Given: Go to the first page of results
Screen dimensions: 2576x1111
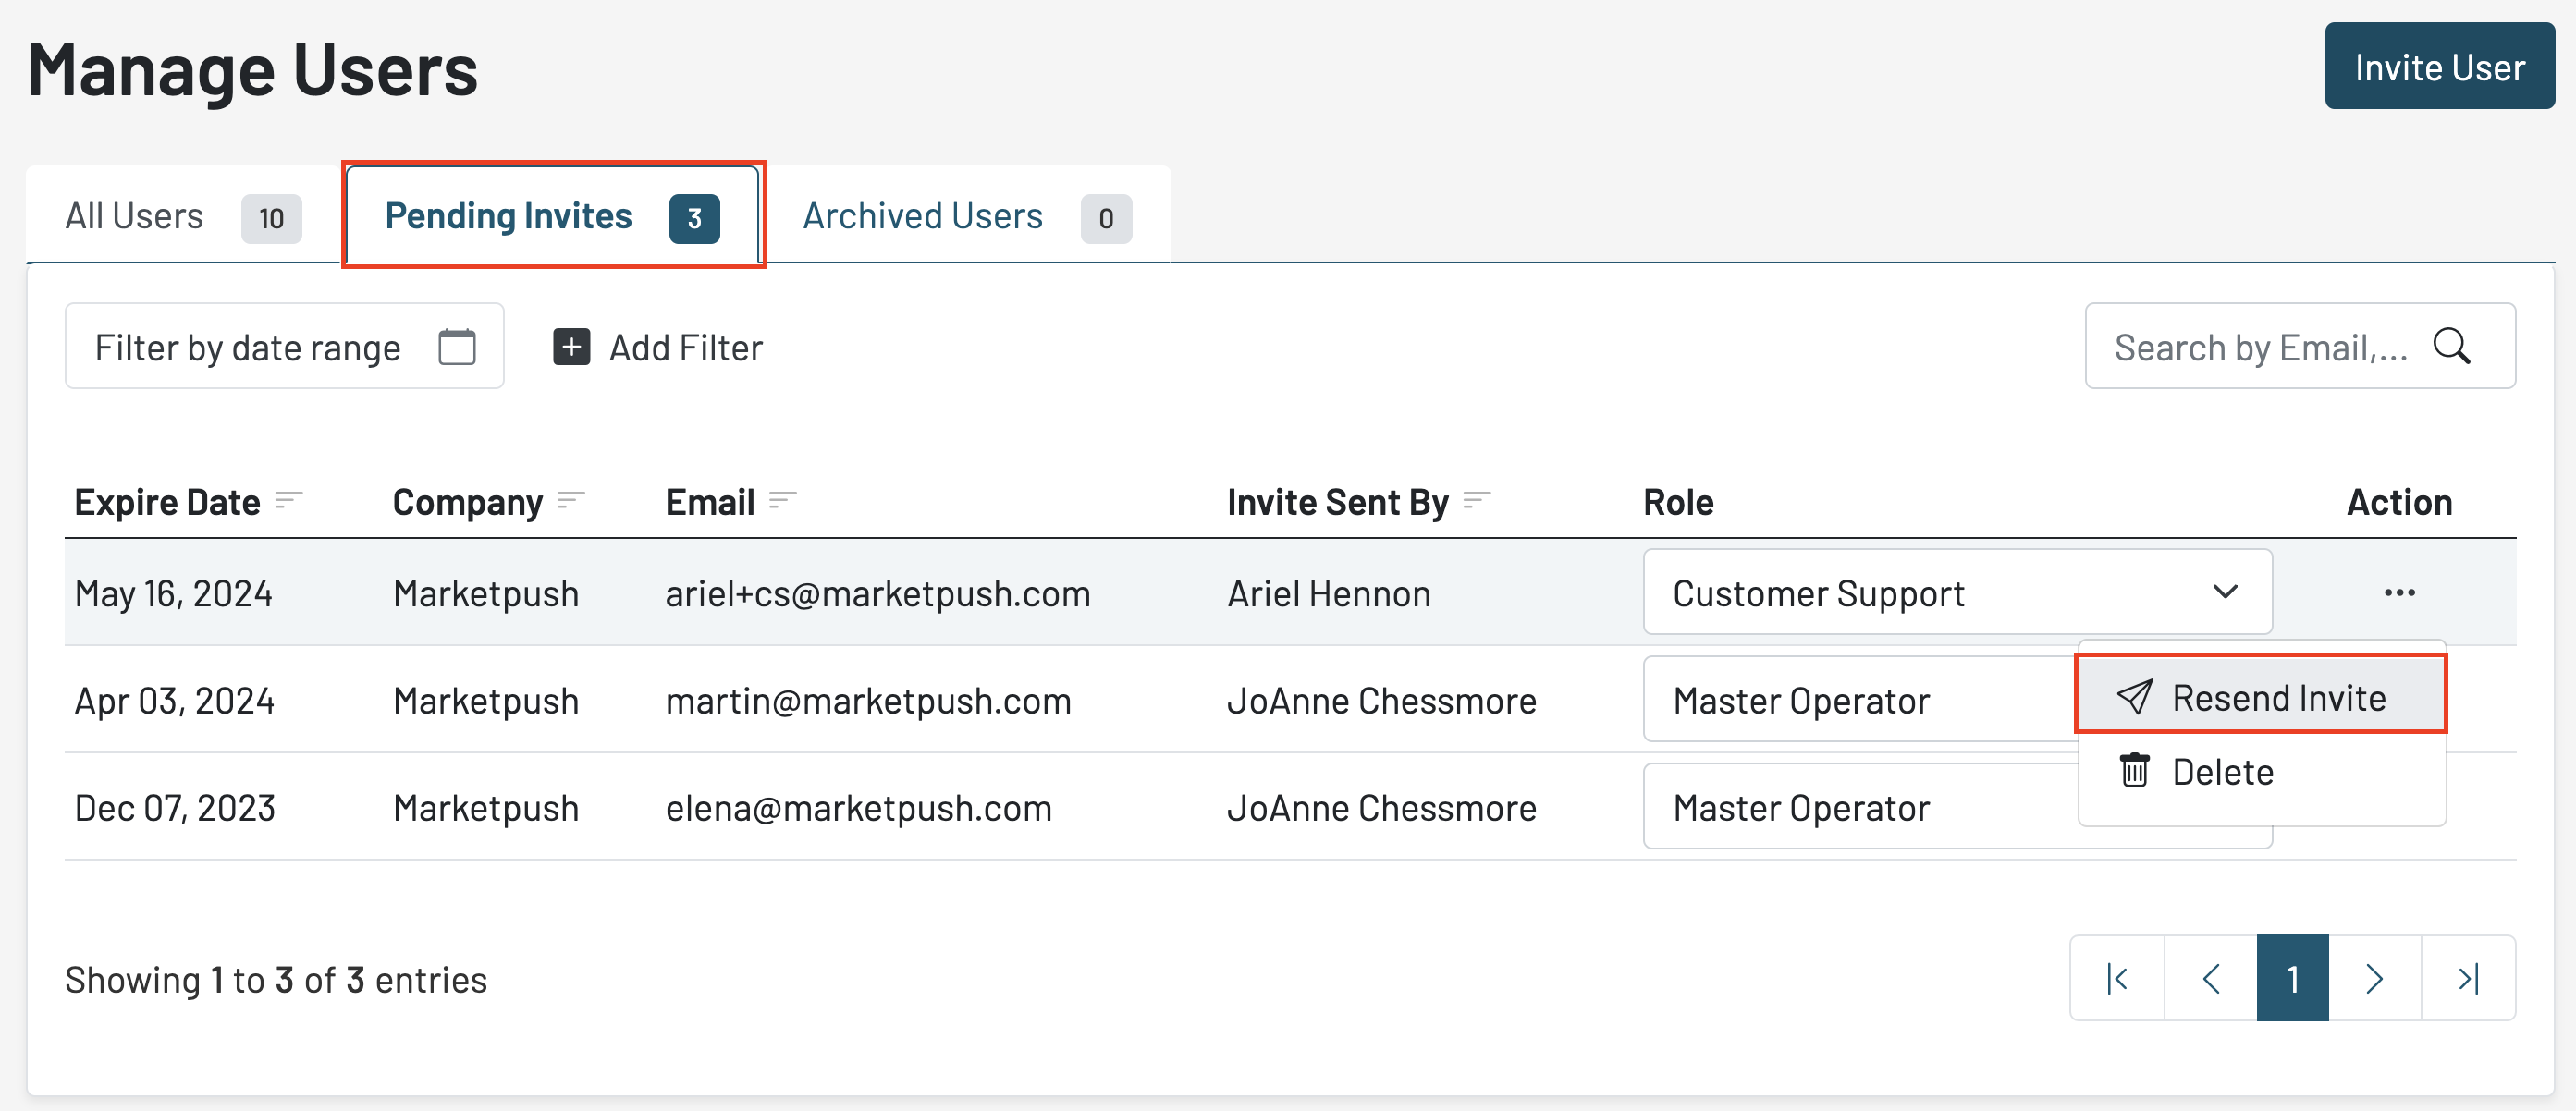Looking at the screenshot, I should click(x=2117, y=978).
